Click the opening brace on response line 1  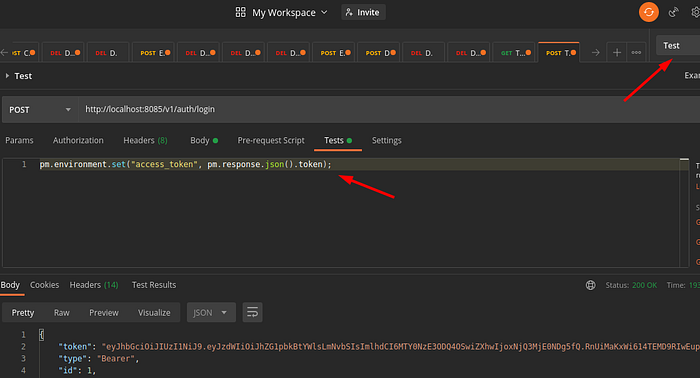[41, 335]
